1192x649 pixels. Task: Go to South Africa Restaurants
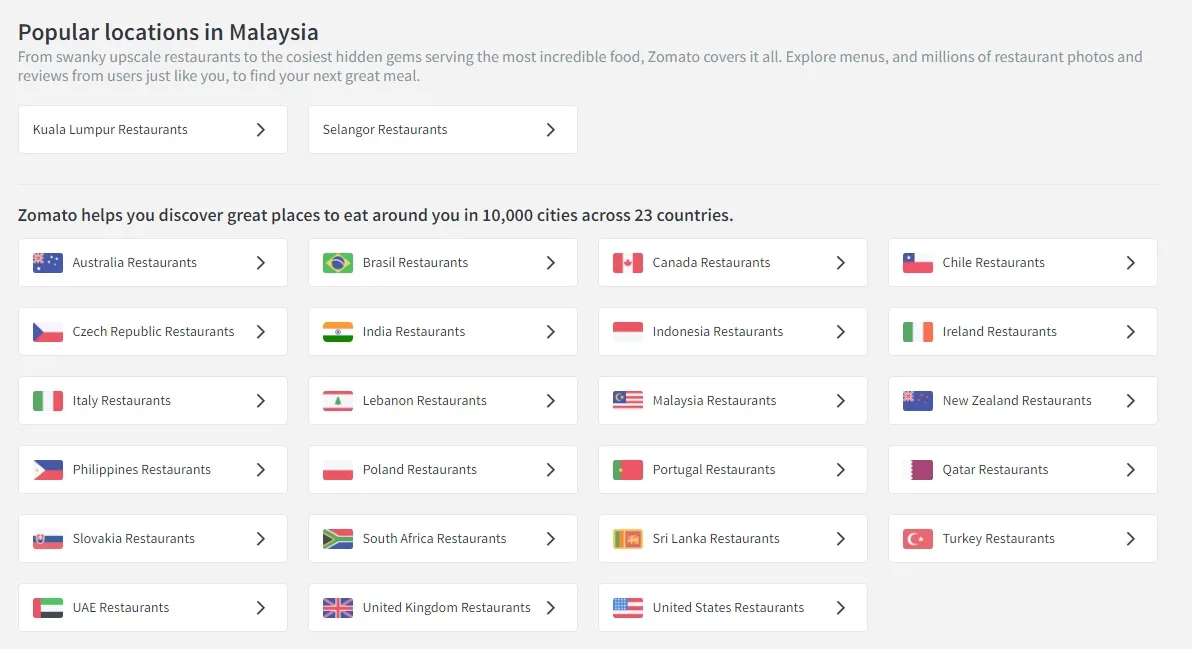click(x=442, y=539)
